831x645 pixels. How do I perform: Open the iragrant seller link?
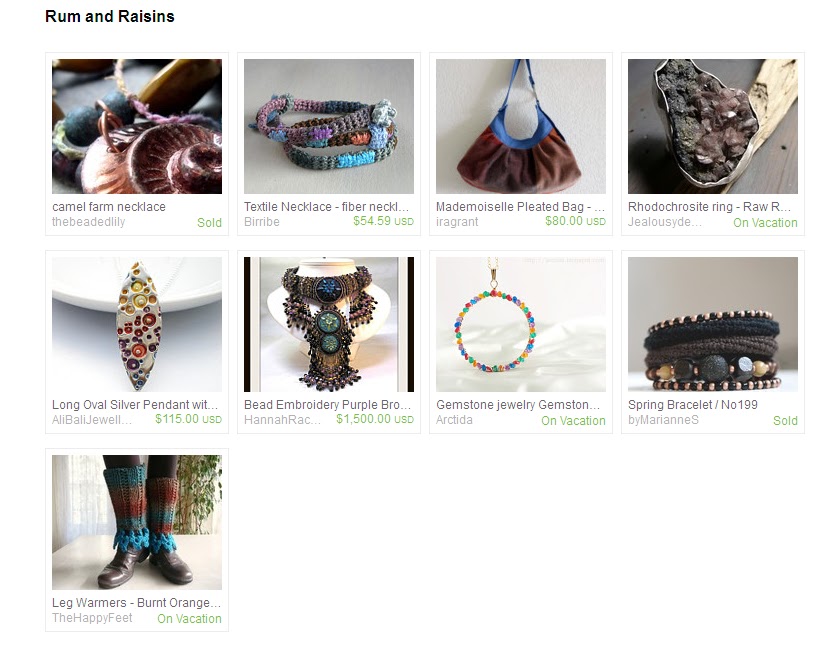point(457,222)
